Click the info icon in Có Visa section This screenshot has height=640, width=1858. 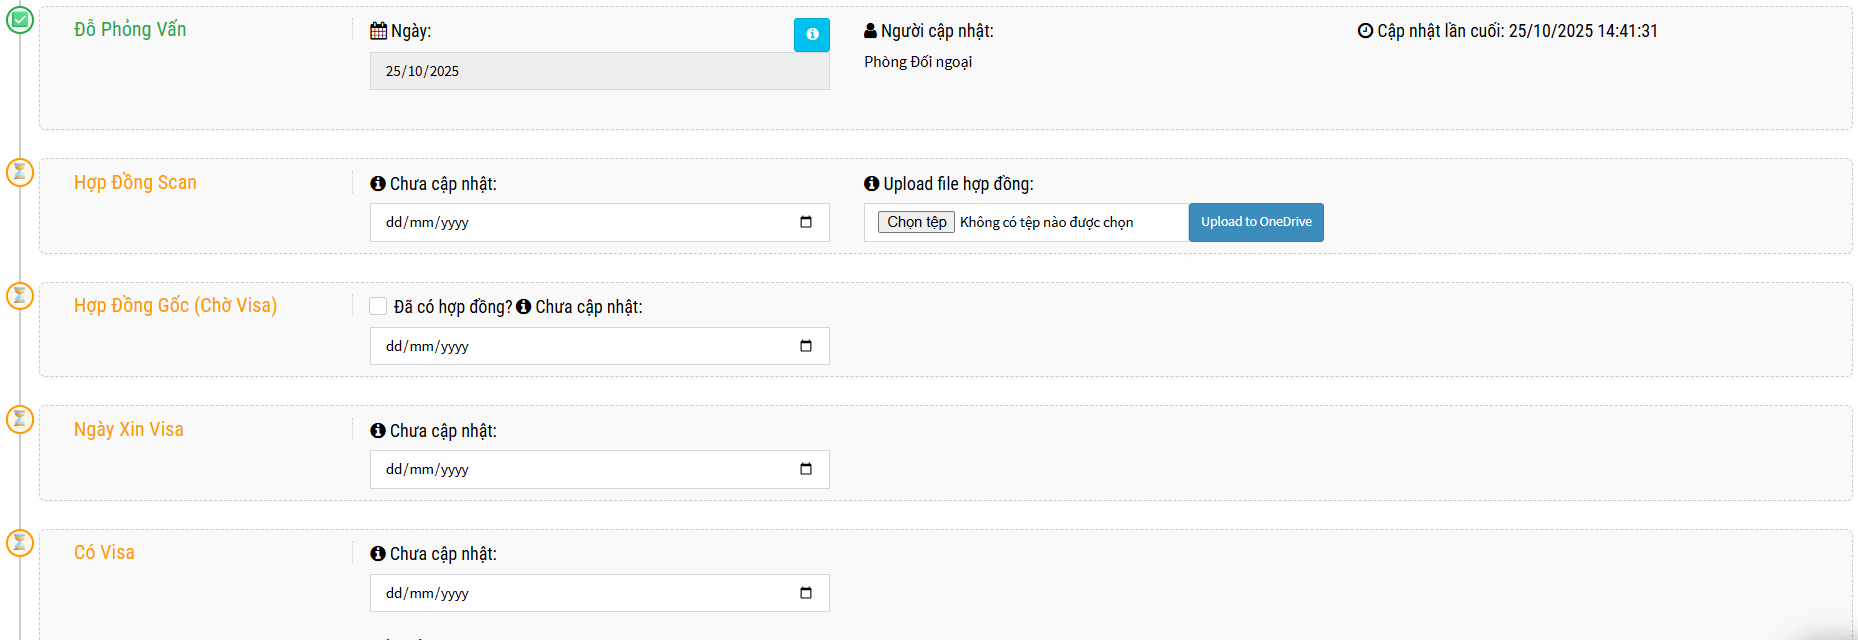pyautogui.click(x=378, y=554)
